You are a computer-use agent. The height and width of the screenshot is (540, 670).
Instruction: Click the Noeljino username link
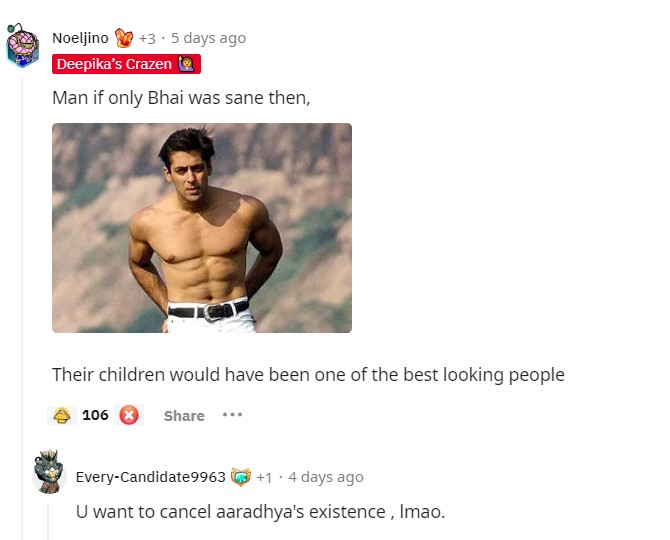80,38
